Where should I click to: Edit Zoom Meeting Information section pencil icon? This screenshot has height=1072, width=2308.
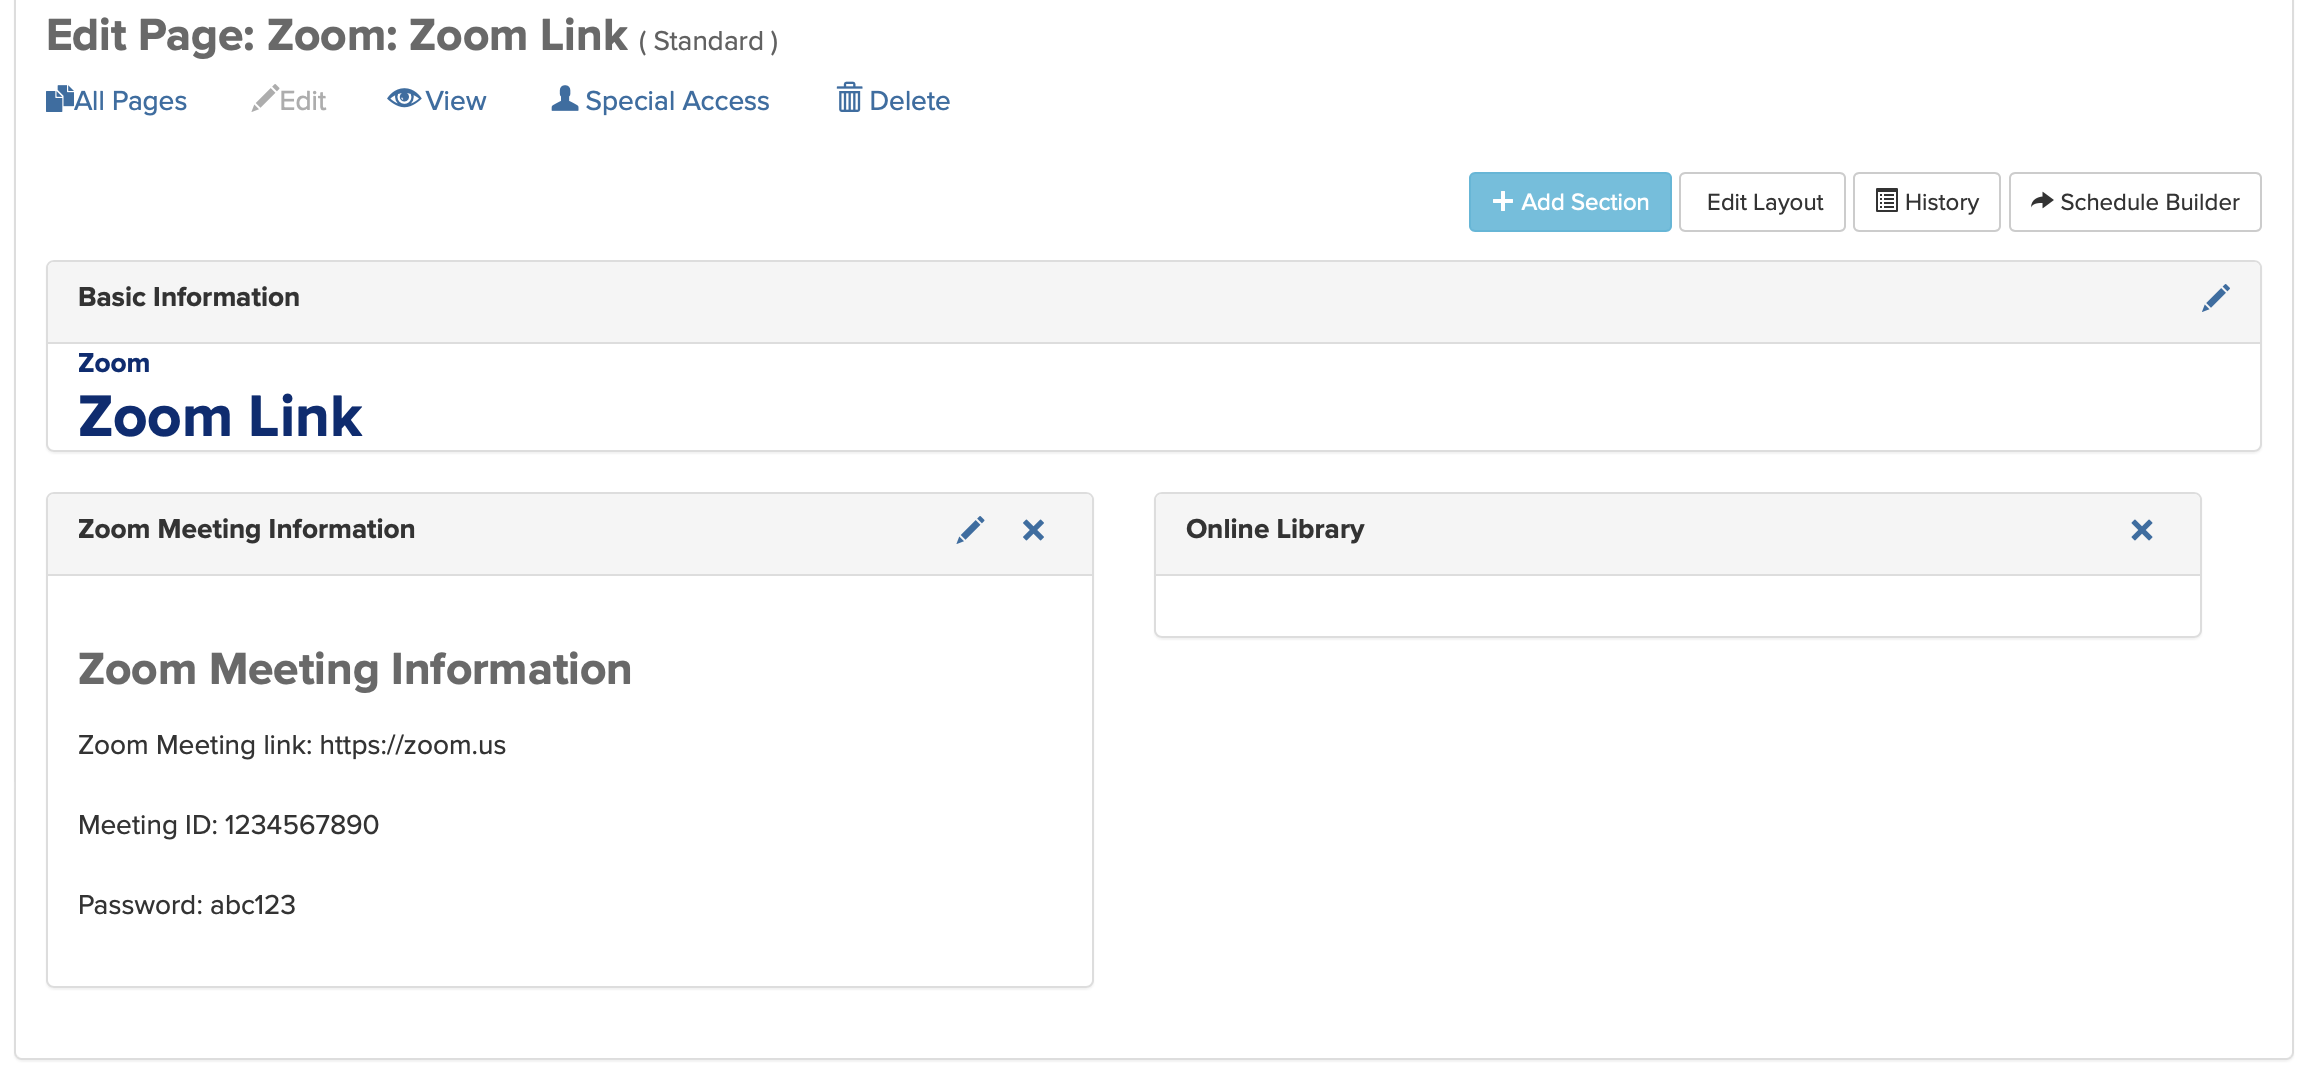click(970, 530)
